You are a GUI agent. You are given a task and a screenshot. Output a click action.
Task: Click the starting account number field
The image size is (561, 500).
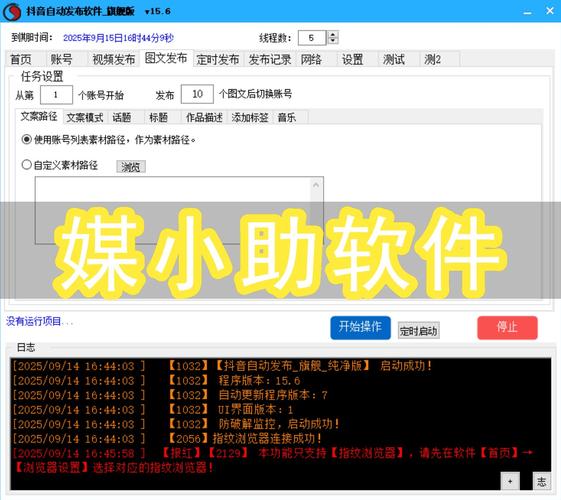coord(56,95)
